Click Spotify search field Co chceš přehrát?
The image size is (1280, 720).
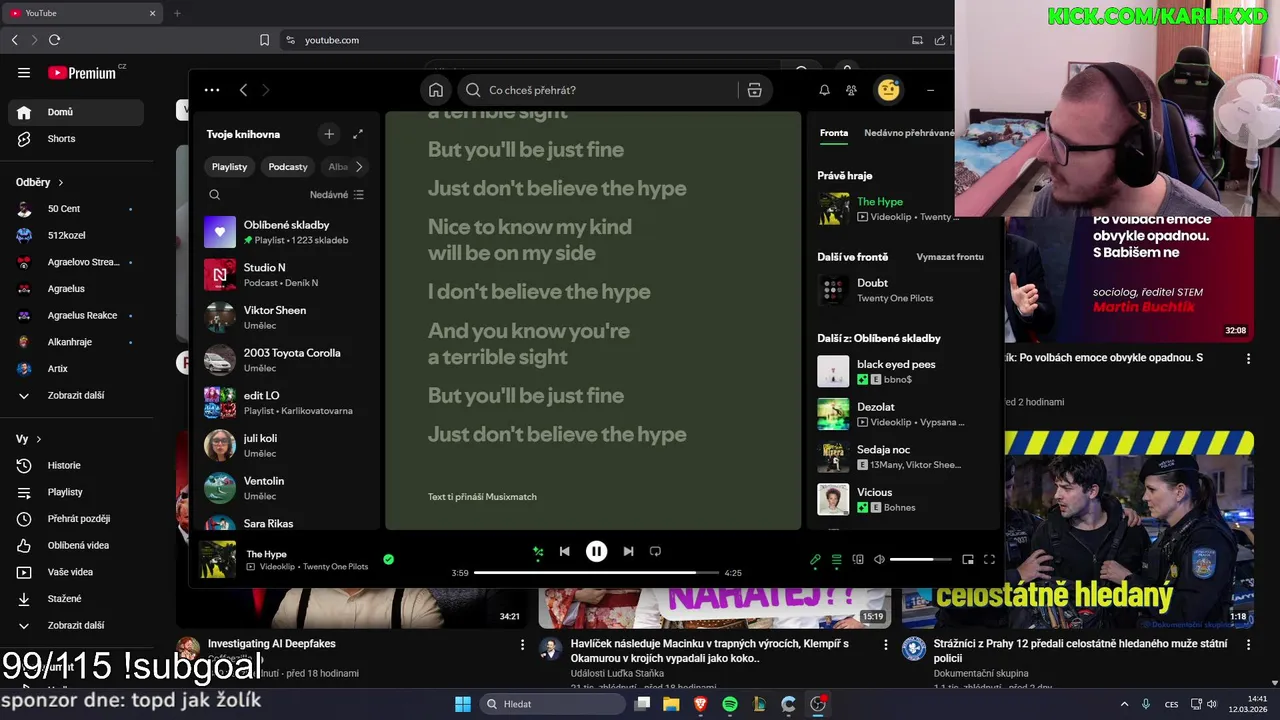[600, 90]
